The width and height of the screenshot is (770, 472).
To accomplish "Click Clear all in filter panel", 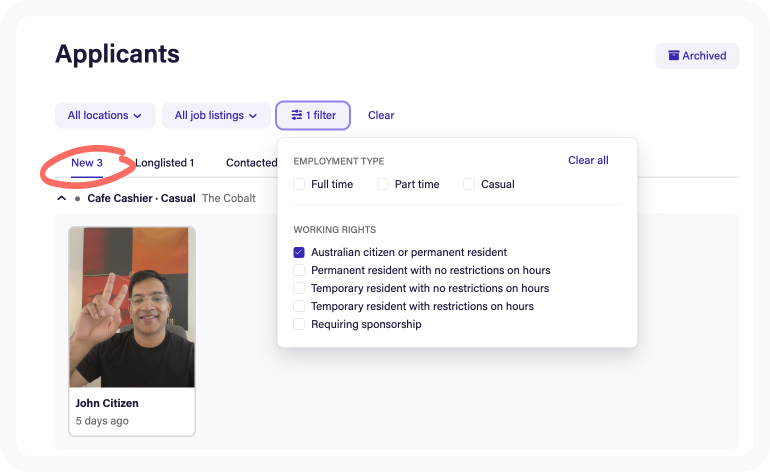I will [588, 160].
